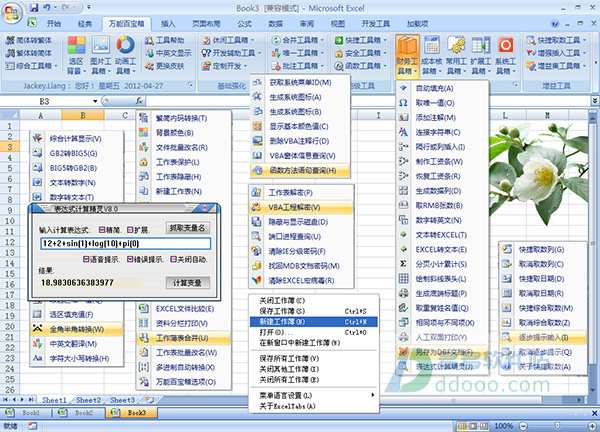Click the 清除EXCEL宏病毒(R) menu icon

pyautogui.click(x=256, y=280)
